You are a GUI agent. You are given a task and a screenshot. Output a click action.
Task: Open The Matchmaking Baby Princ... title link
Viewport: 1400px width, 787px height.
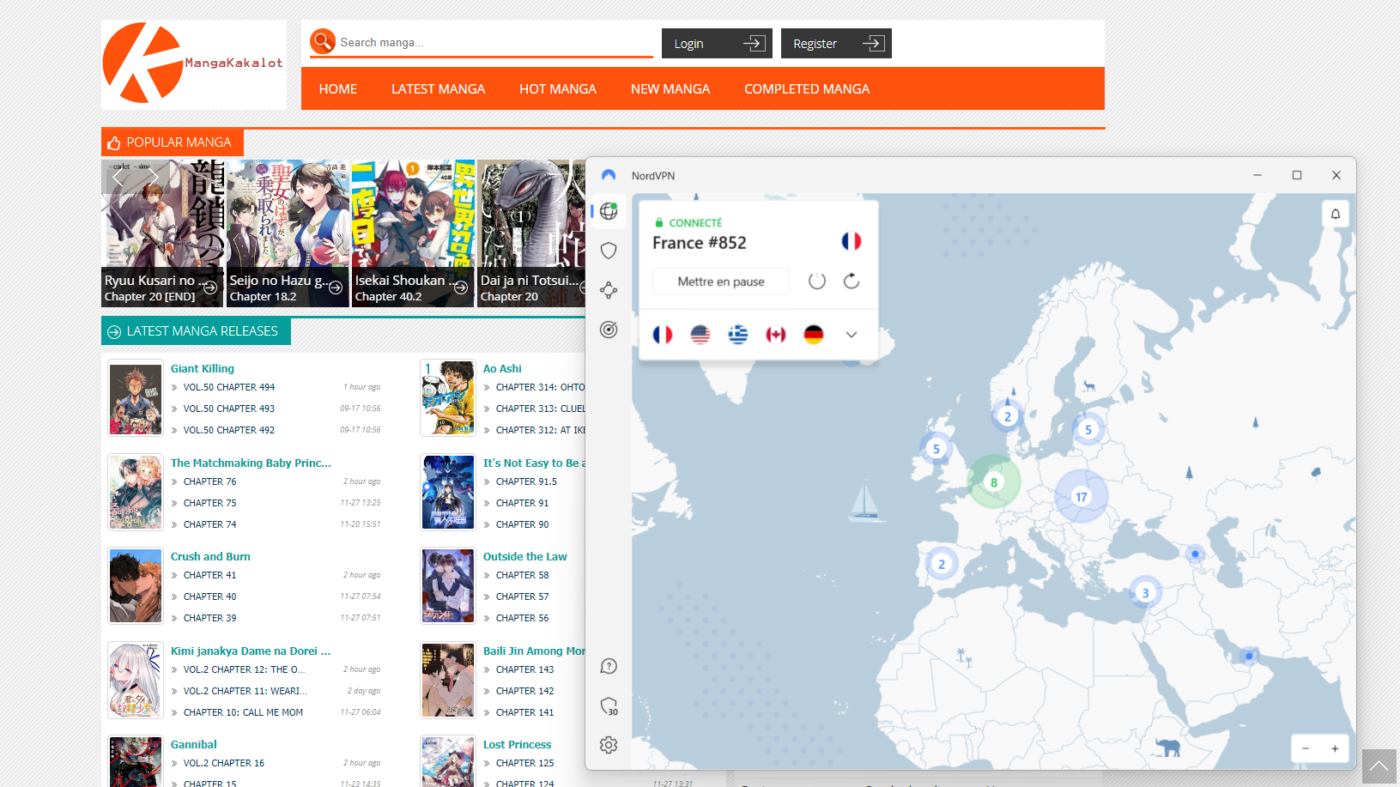pyautogui.click(x=250, y=463)
